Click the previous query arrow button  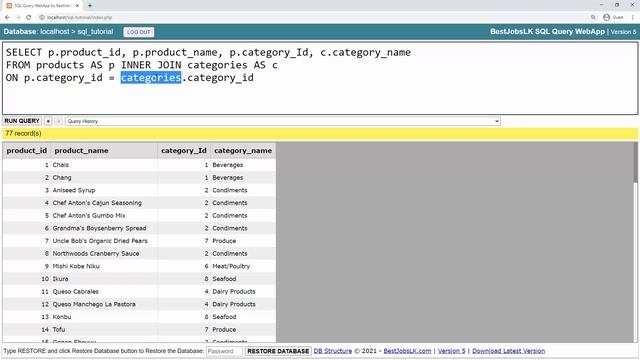48,121
